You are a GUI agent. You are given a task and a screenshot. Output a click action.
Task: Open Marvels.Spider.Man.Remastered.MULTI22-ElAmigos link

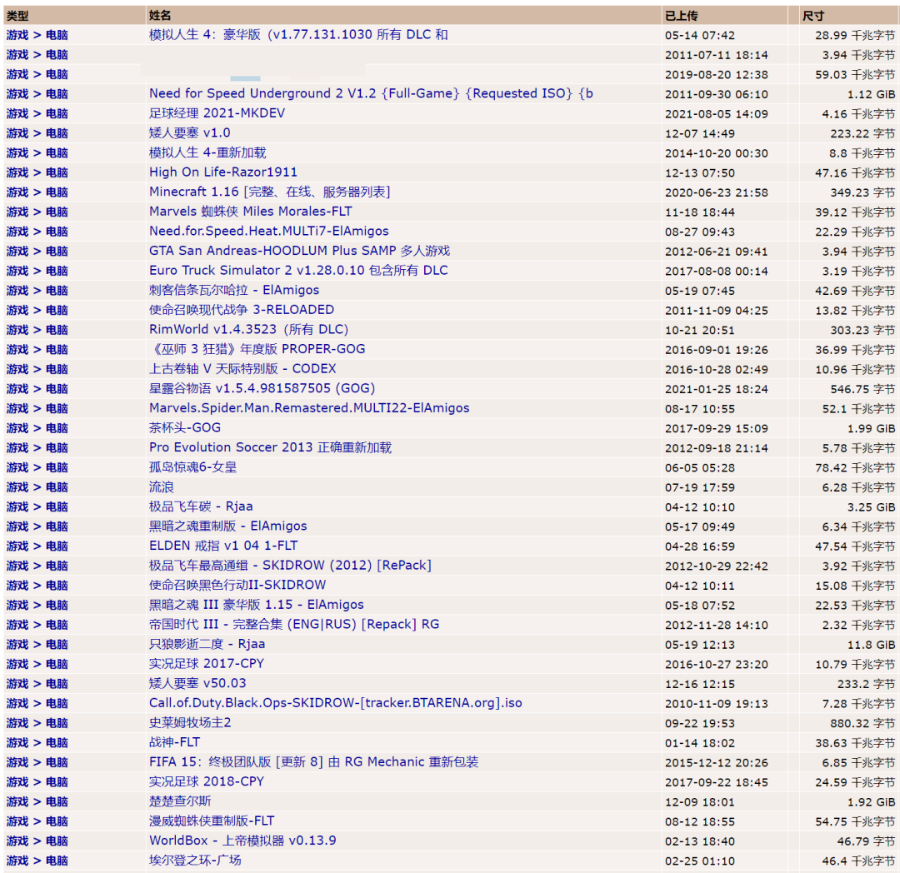(x=309, y=408)
